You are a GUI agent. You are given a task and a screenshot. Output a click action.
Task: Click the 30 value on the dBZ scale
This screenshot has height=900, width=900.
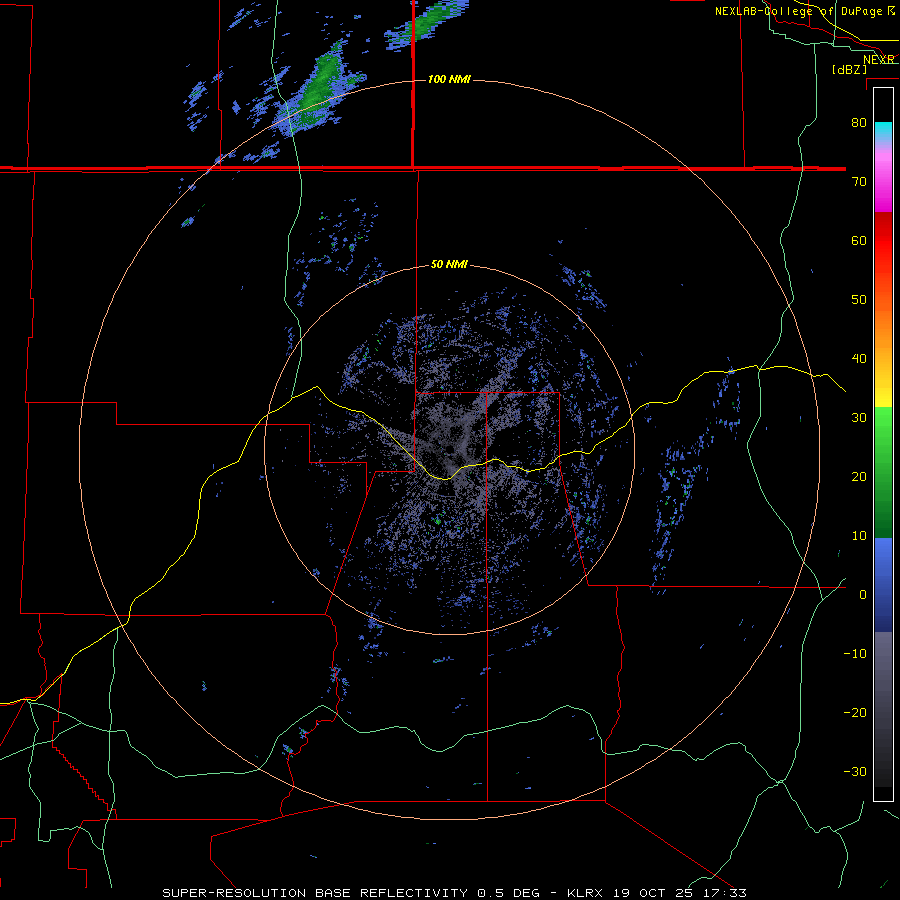pos(859,418)
